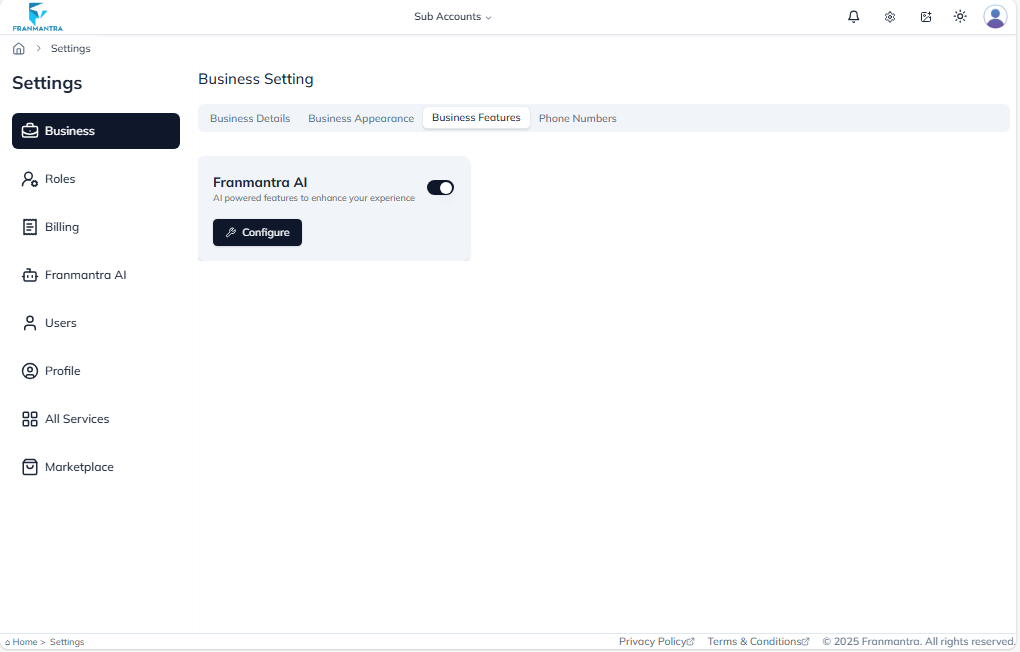Click the image capture icon in top bar
This screenshot has height=652, width=1020.
(x=925, y=16)
